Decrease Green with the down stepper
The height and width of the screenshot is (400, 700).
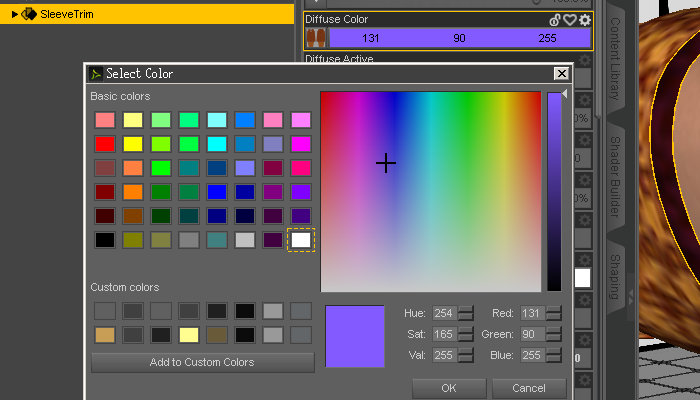554,338
